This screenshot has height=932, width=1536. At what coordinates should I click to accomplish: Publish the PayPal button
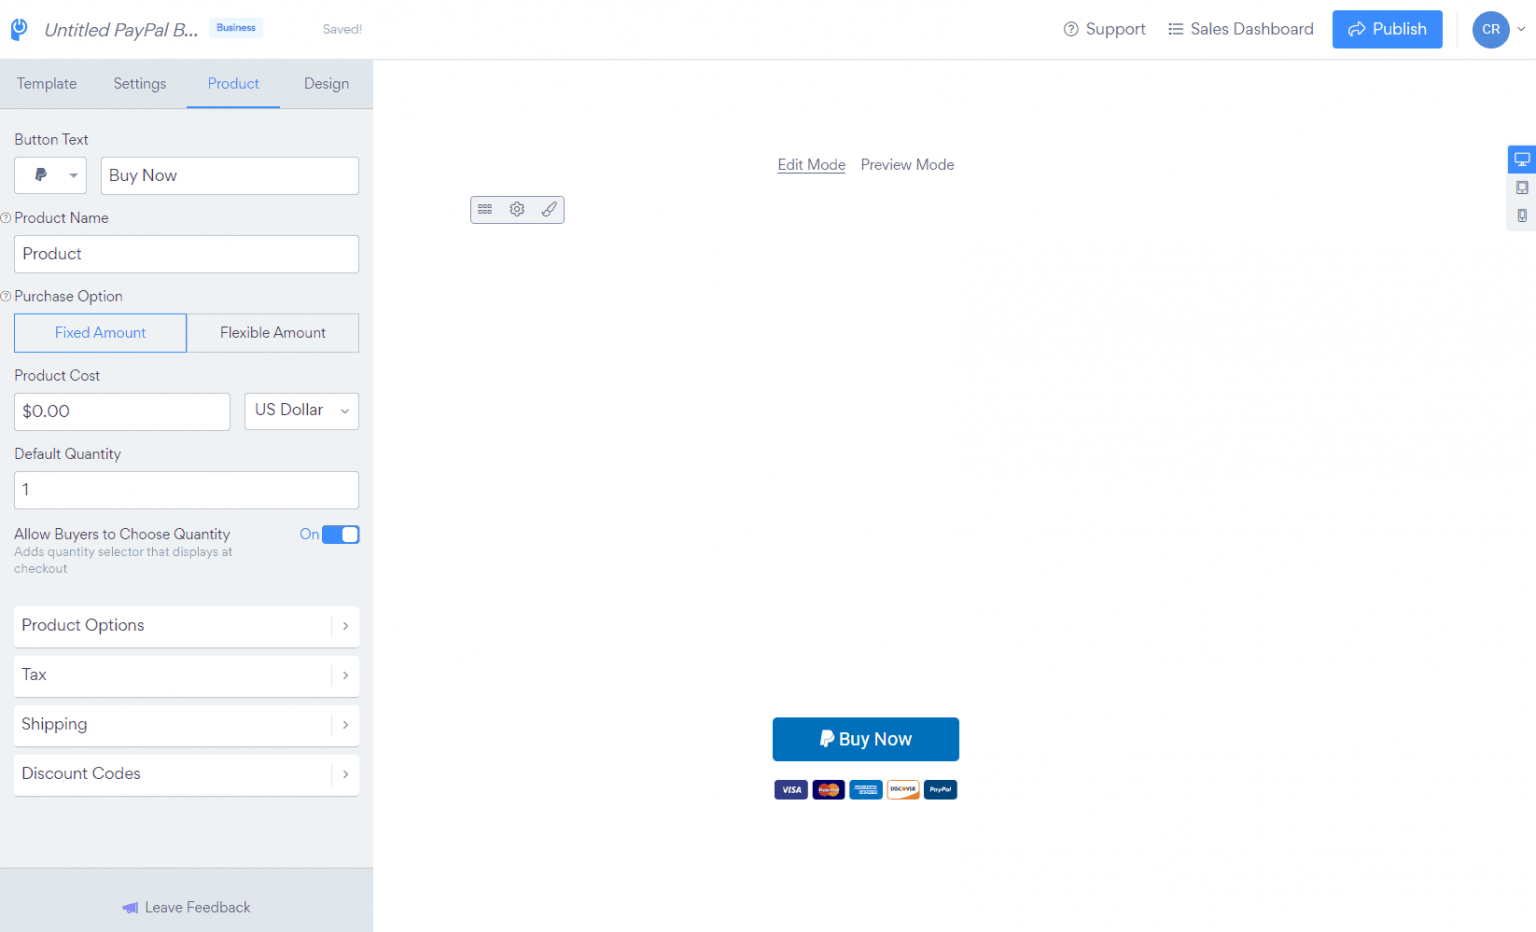tap(1387, 29)
